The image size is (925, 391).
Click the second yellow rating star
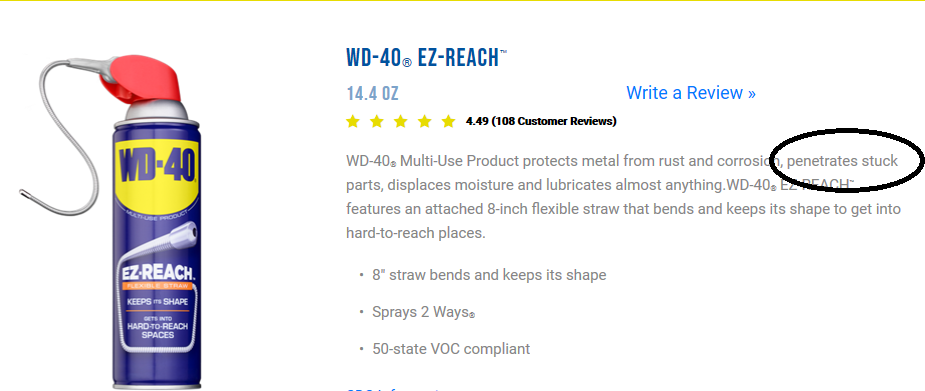point(377,121)
